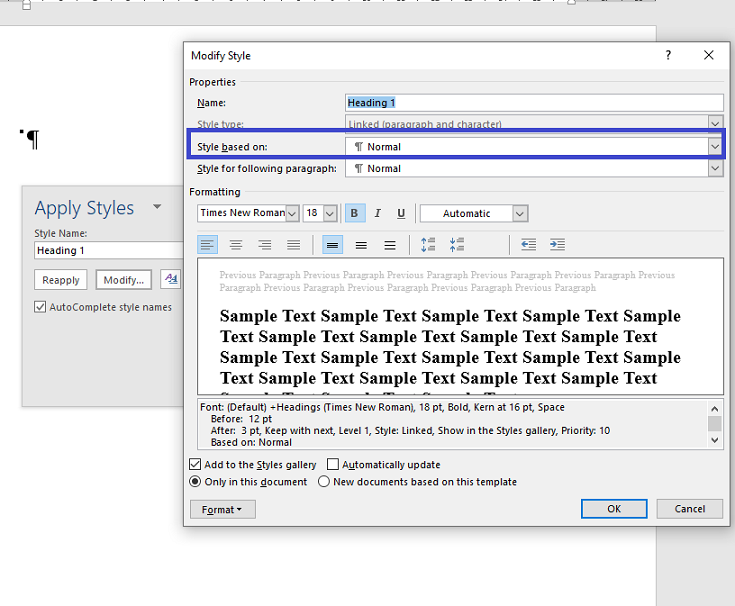Choose single line spacing icon

[332, 245]
